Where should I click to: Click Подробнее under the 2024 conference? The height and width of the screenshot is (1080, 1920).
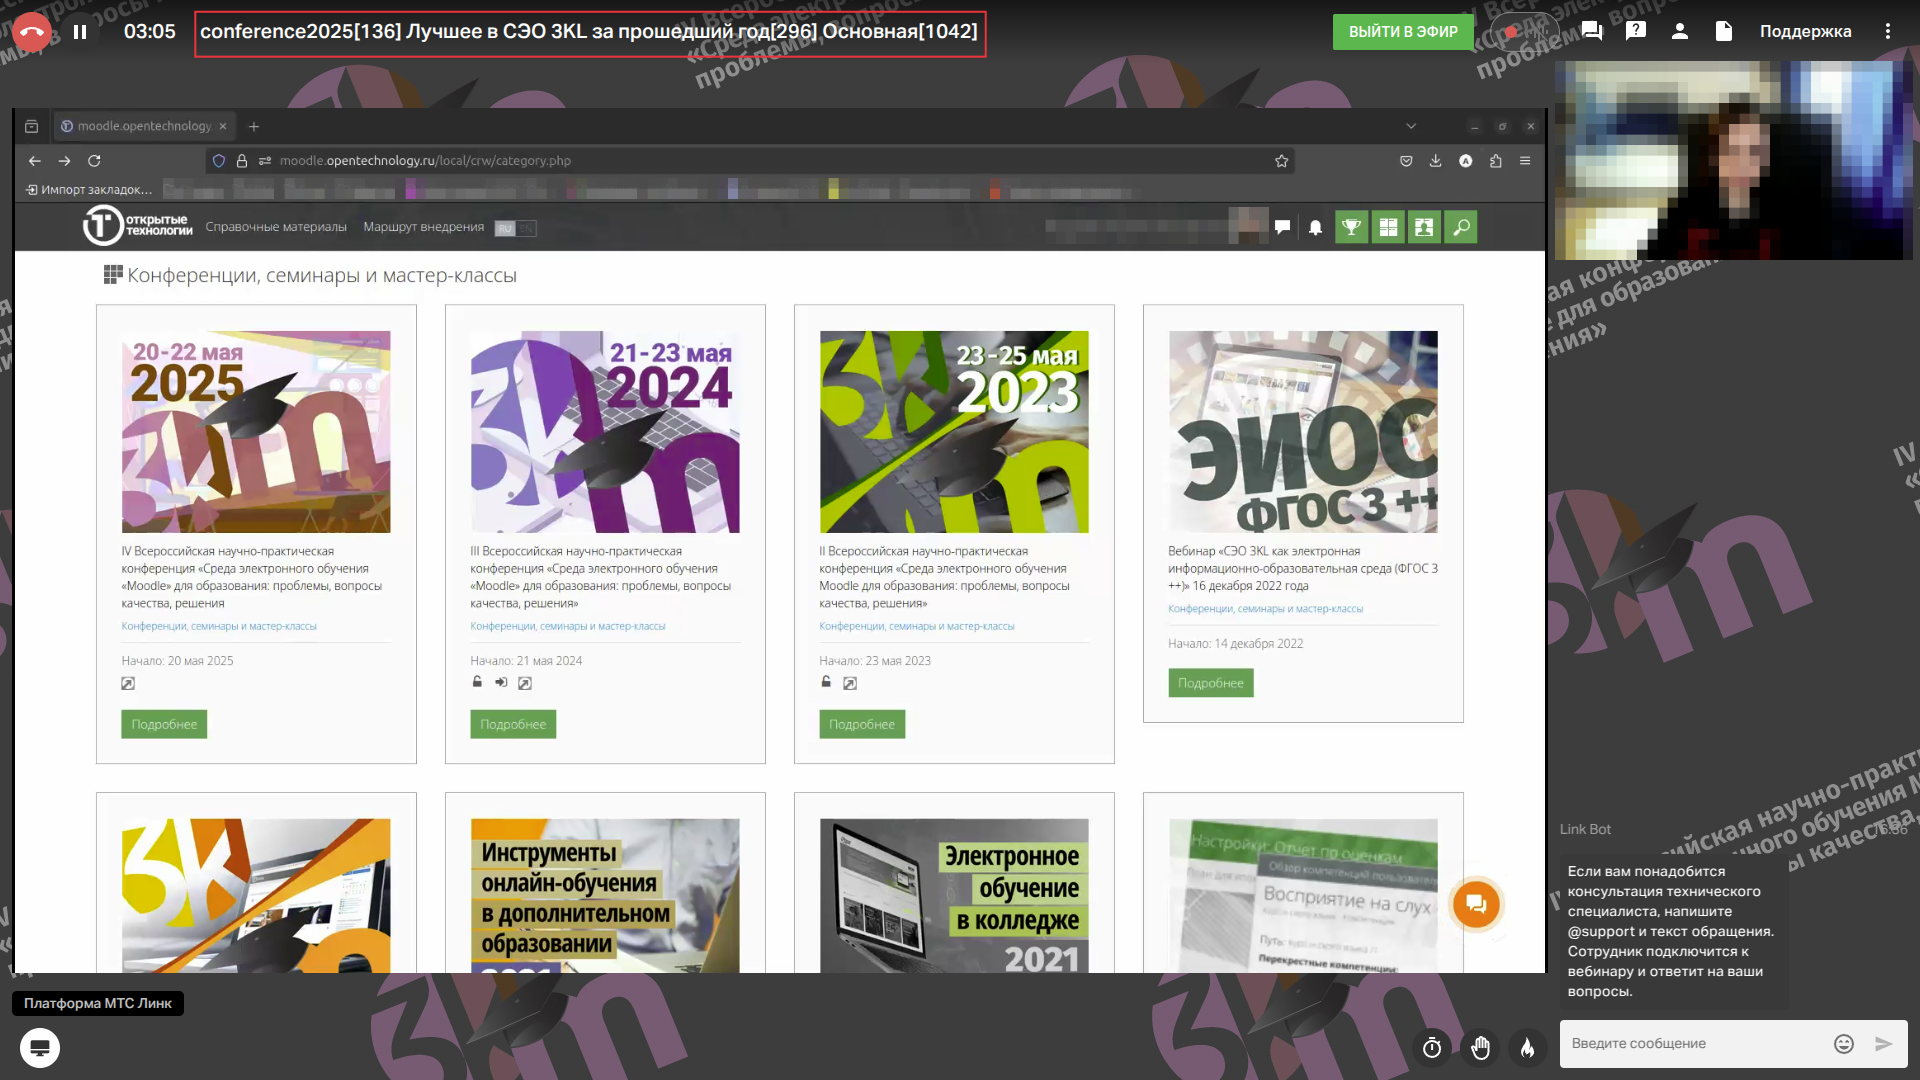pos(513,724)
